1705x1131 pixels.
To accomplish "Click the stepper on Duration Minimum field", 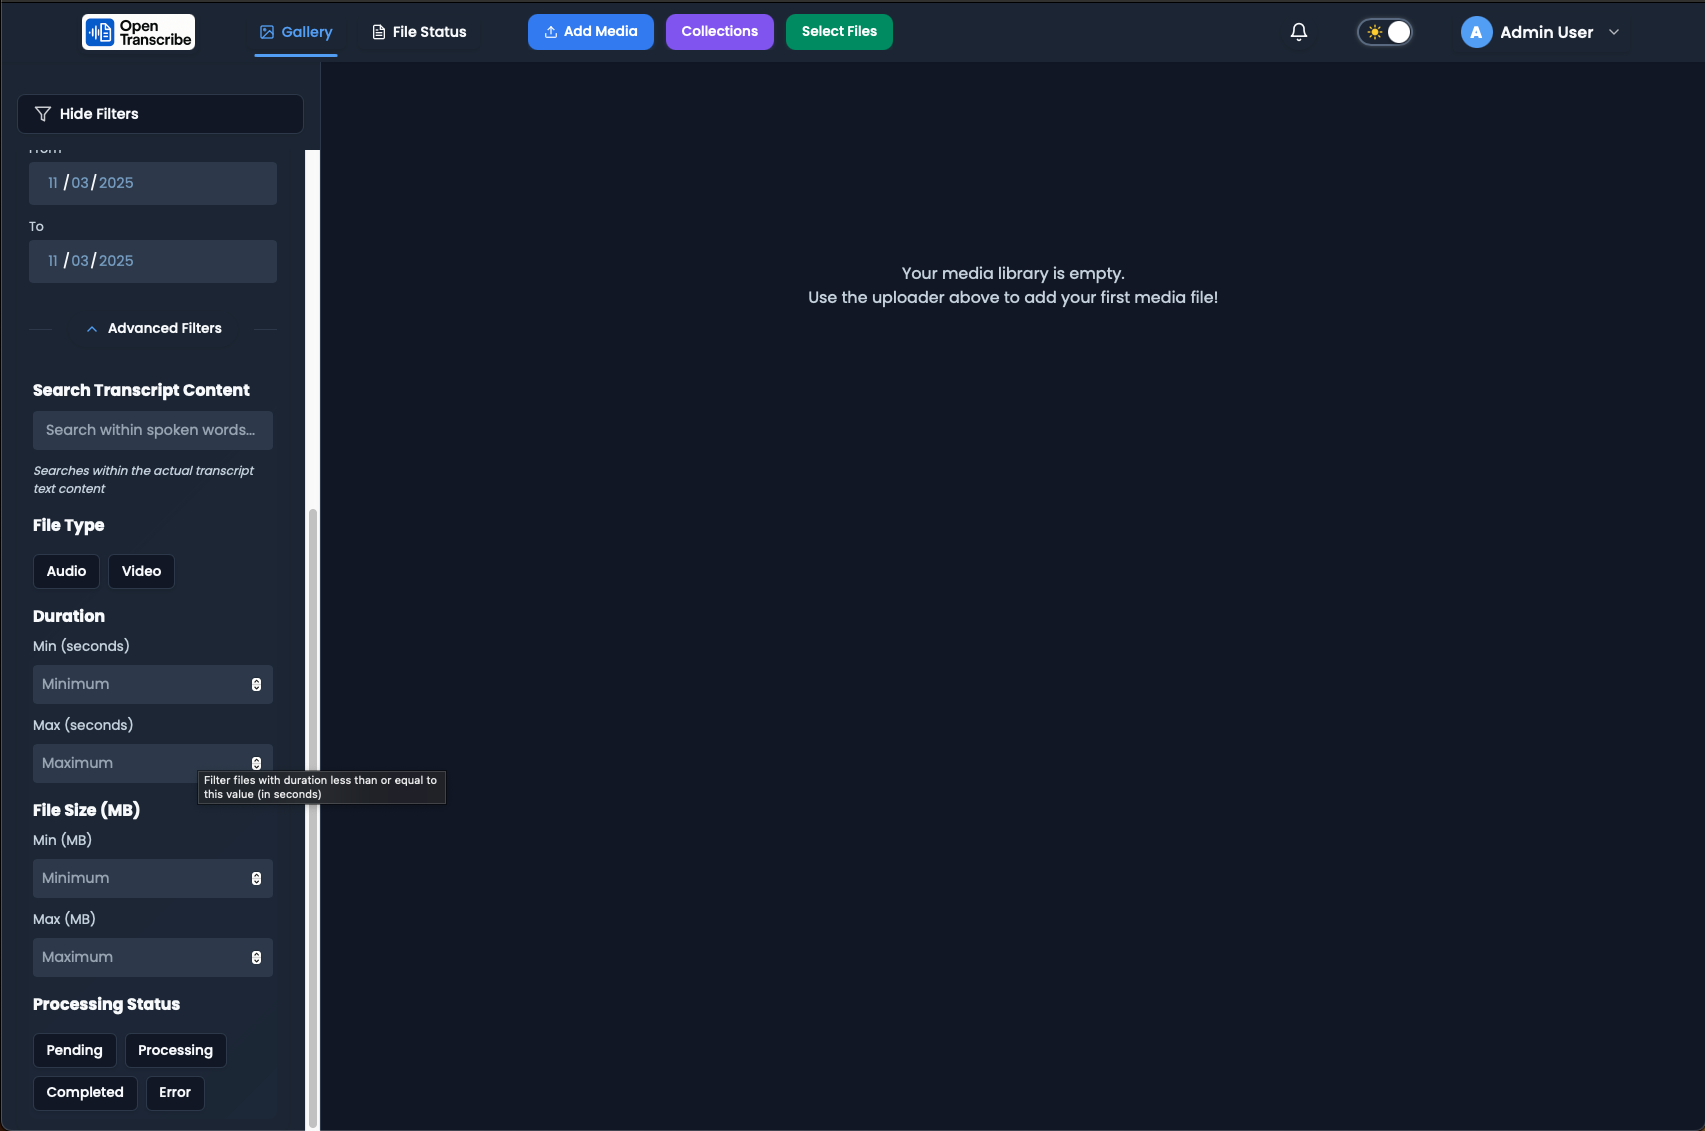I will [256, 685].
